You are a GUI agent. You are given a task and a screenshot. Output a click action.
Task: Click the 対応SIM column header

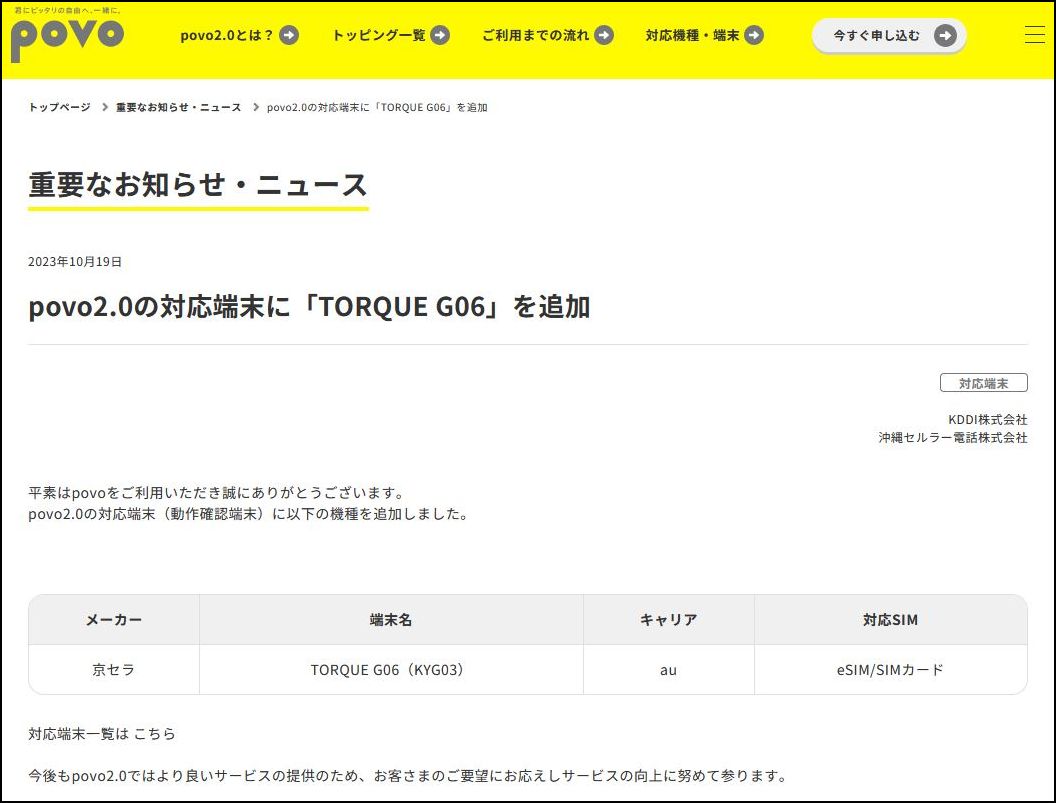coord(890,620)
